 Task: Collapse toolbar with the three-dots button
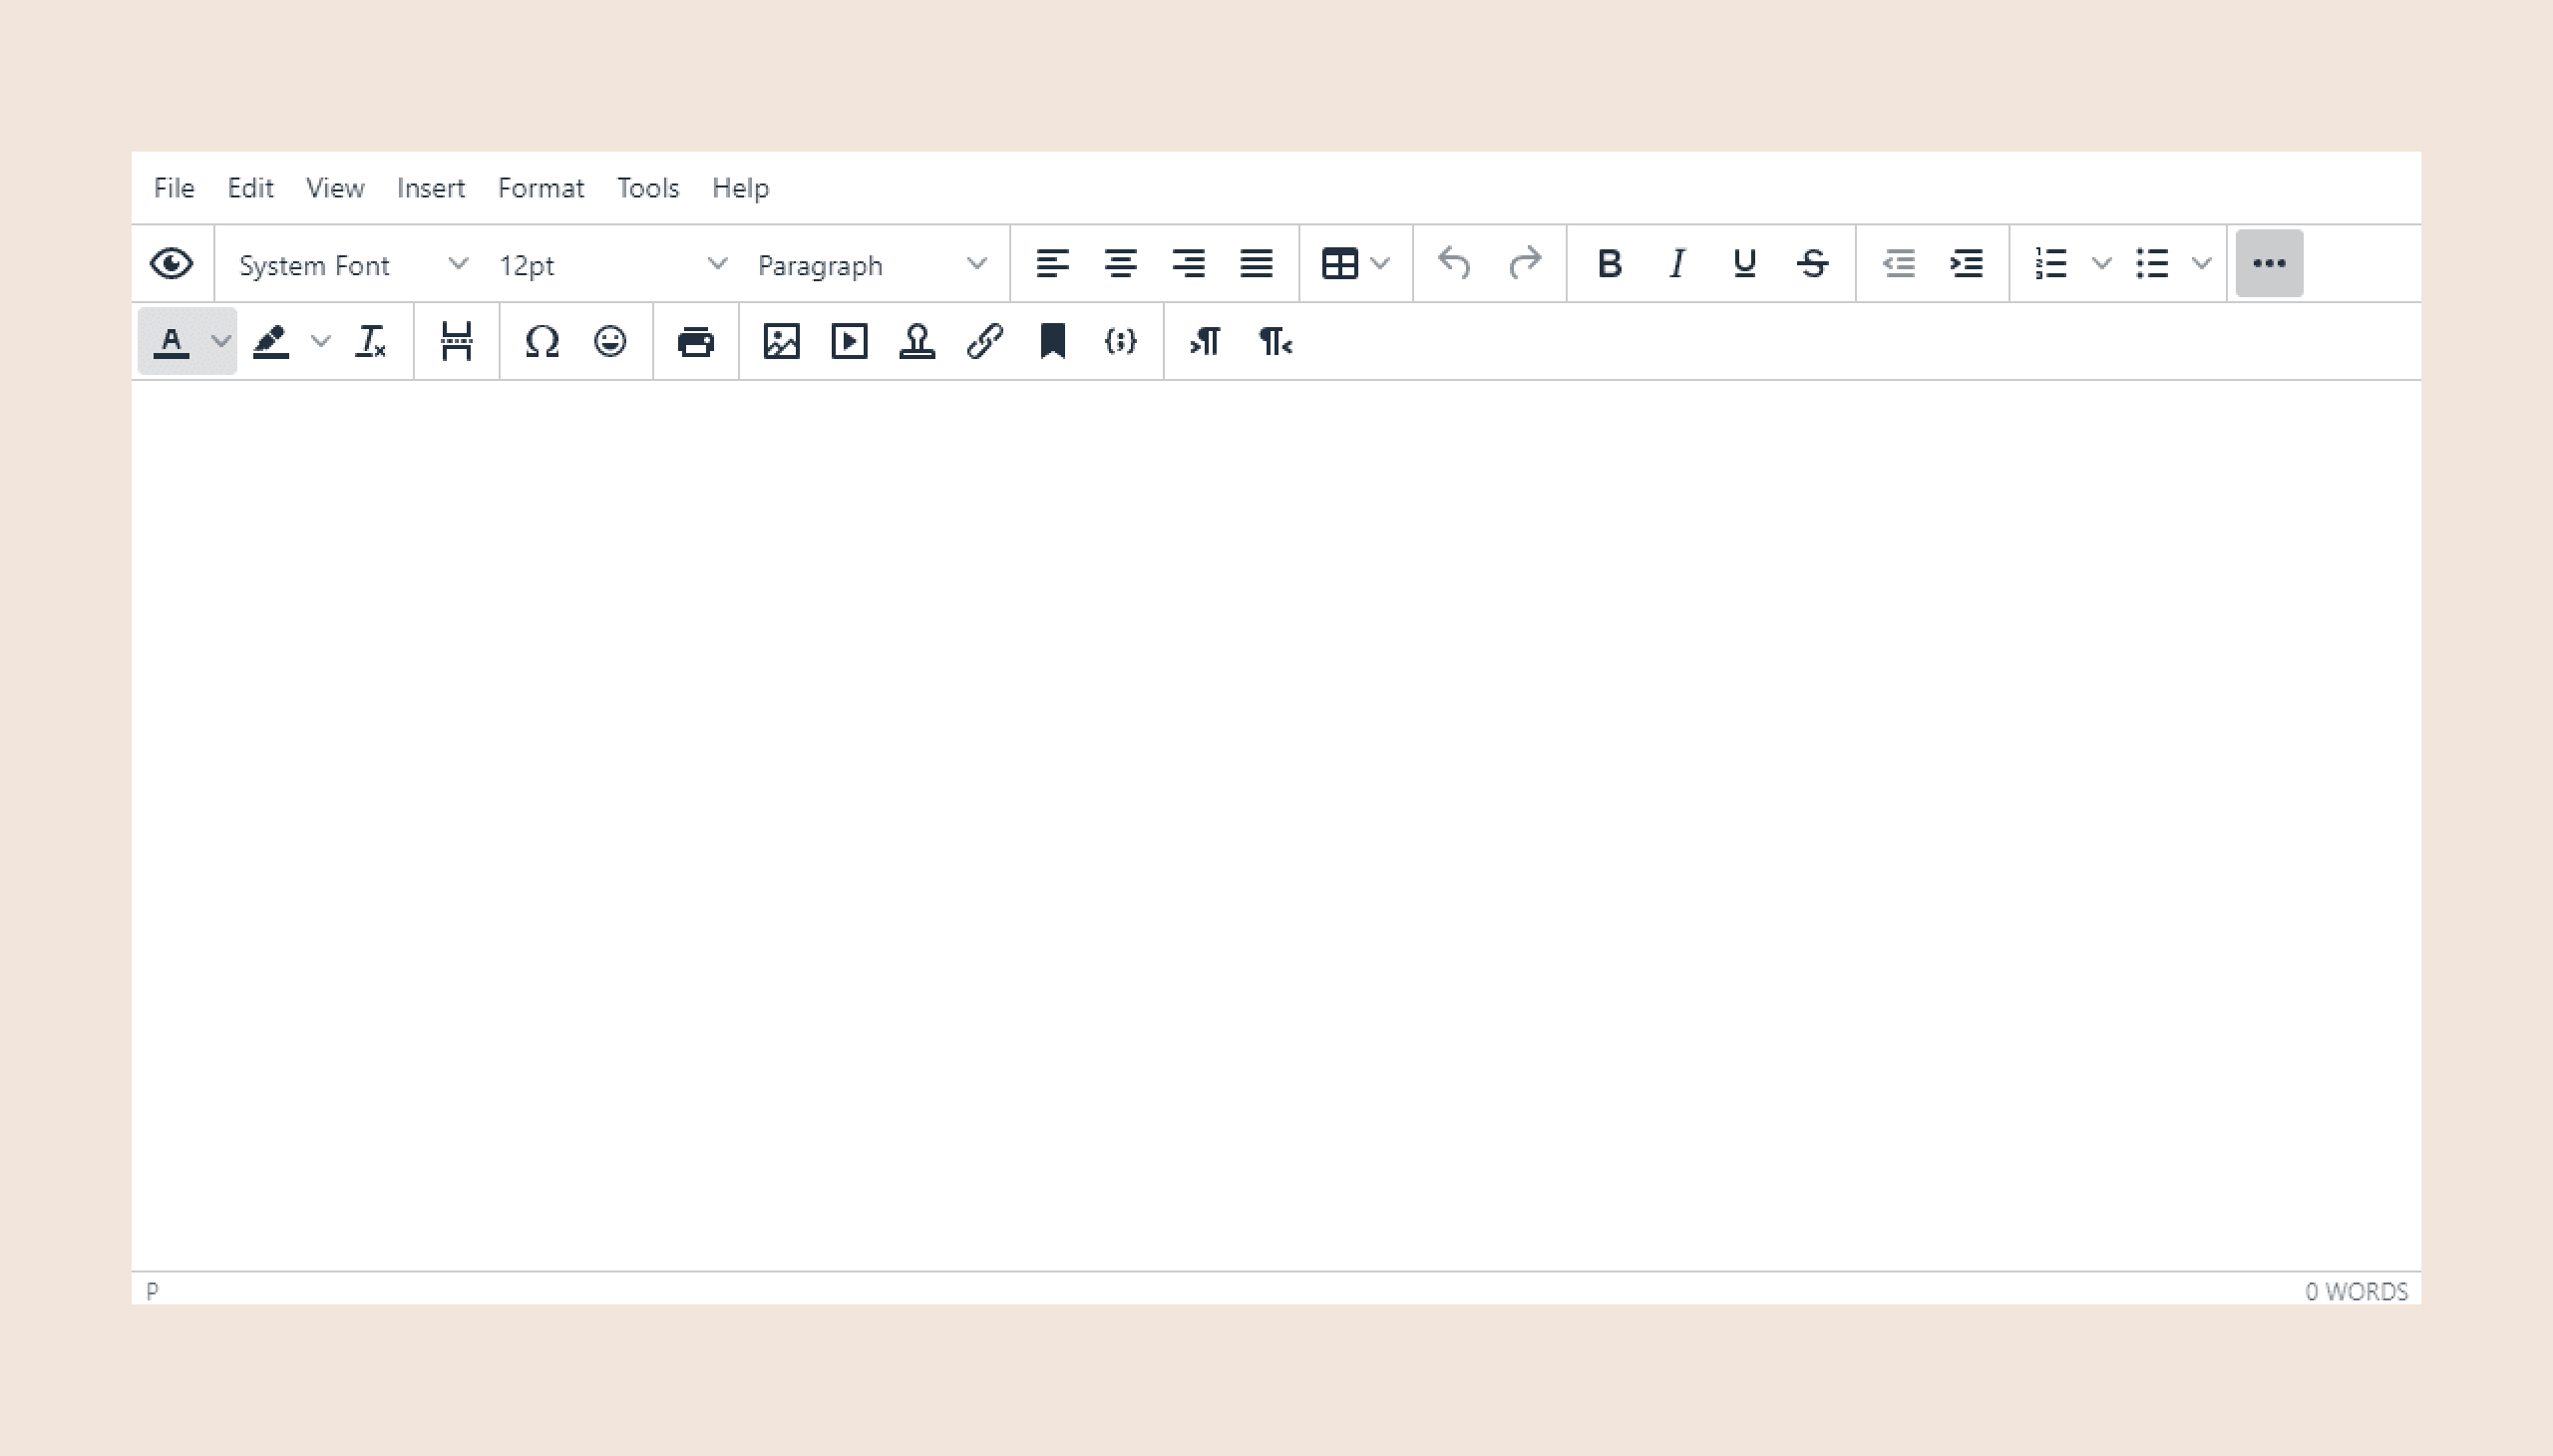tap(2268, 264)
